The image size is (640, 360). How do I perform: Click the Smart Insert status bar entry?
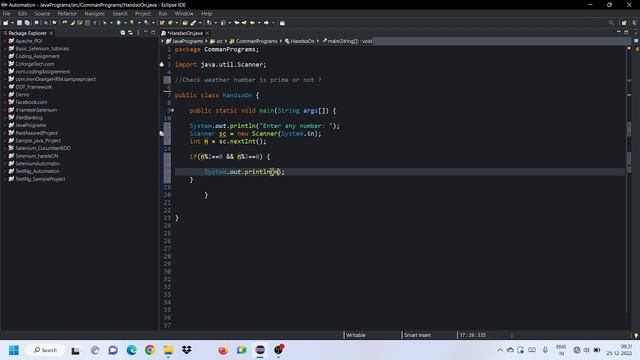tap(417, 335)
